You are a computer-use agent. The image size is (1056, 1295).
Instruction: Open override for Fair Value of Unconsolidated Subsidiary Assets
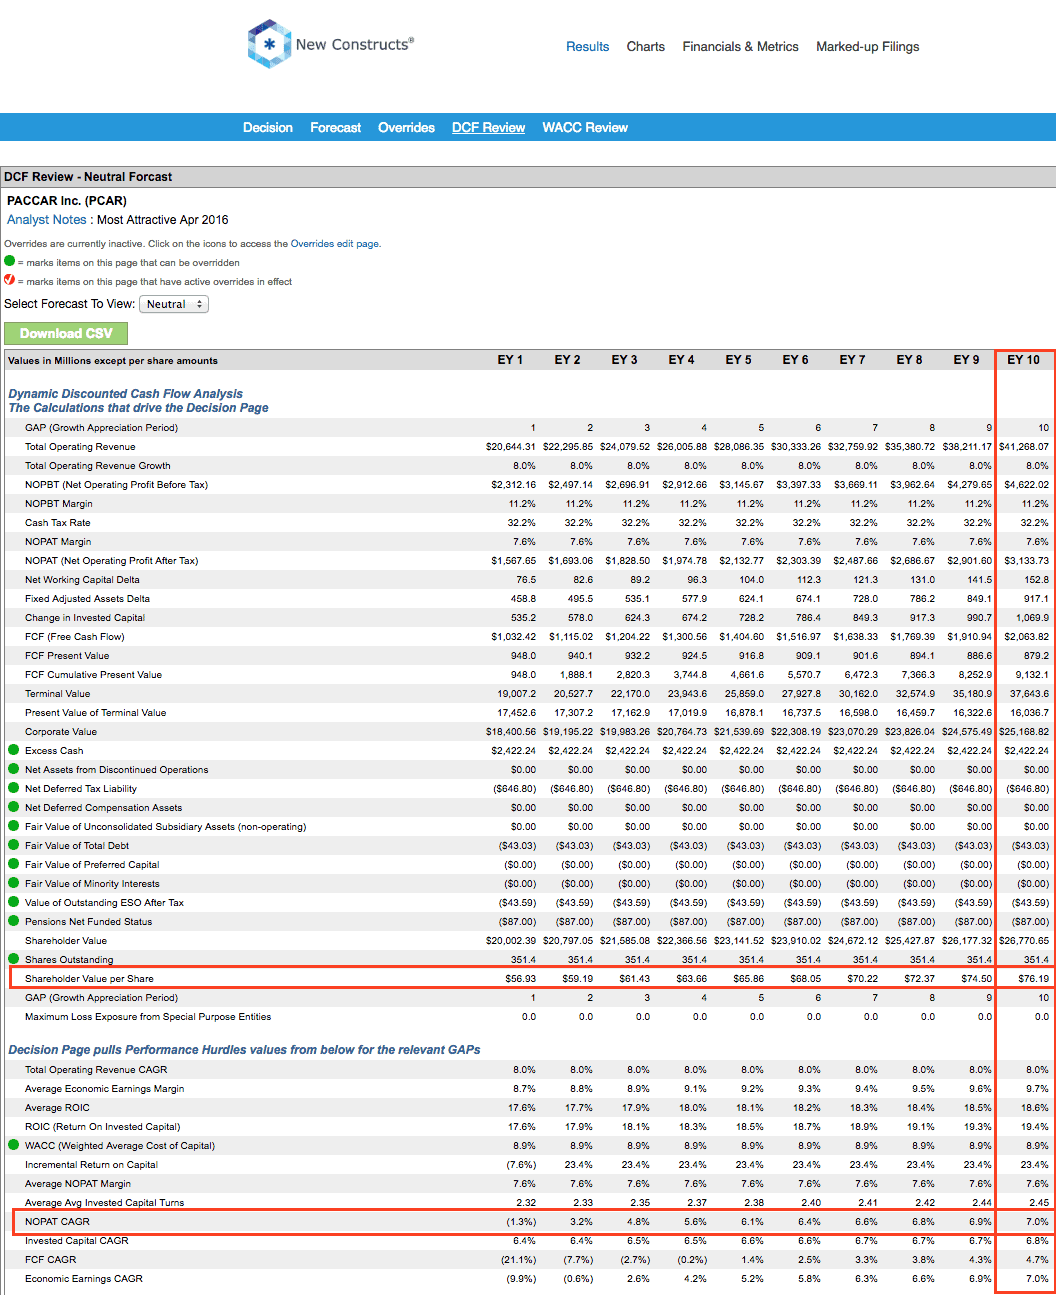click(14, 826)
